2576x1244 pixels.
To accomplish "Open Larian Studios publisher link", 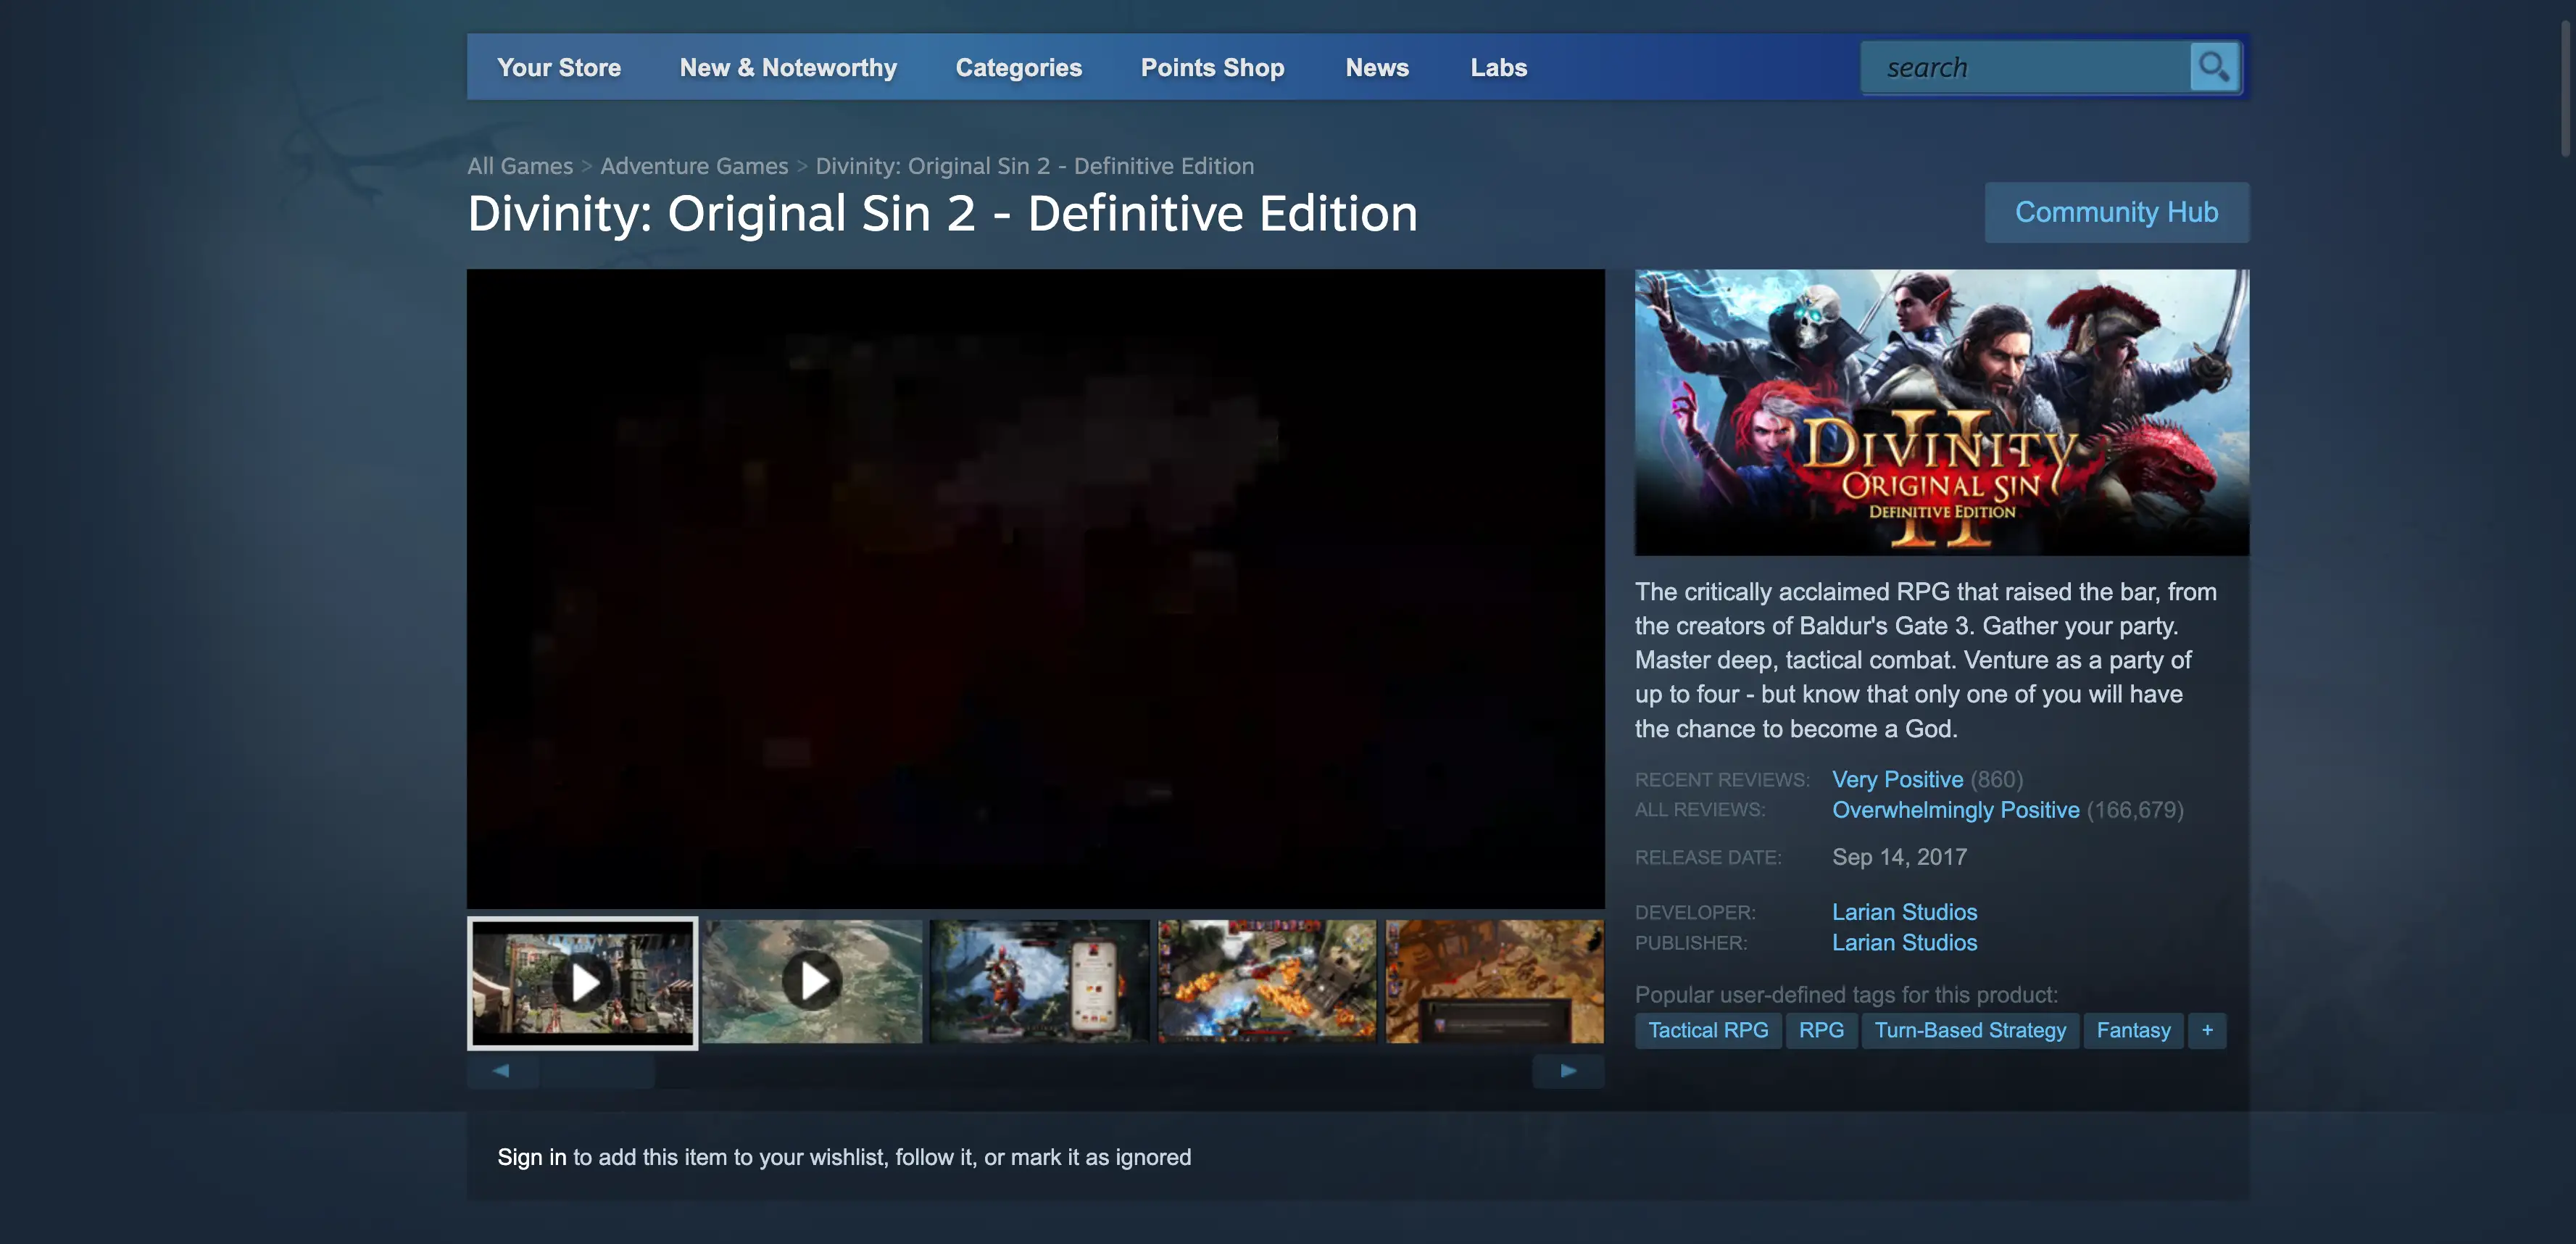I will 1904,942.
